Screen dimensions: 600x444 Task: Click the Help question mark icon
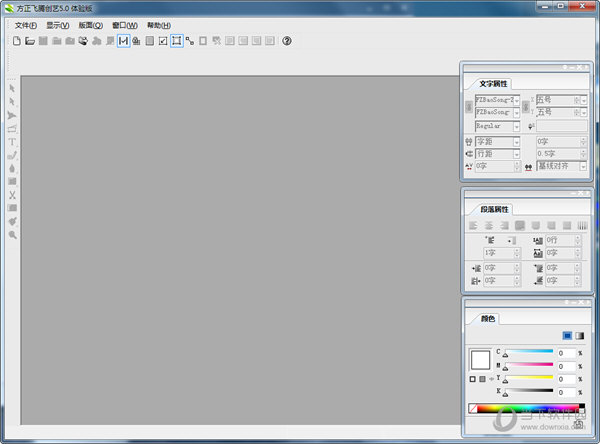click(287, 41)
